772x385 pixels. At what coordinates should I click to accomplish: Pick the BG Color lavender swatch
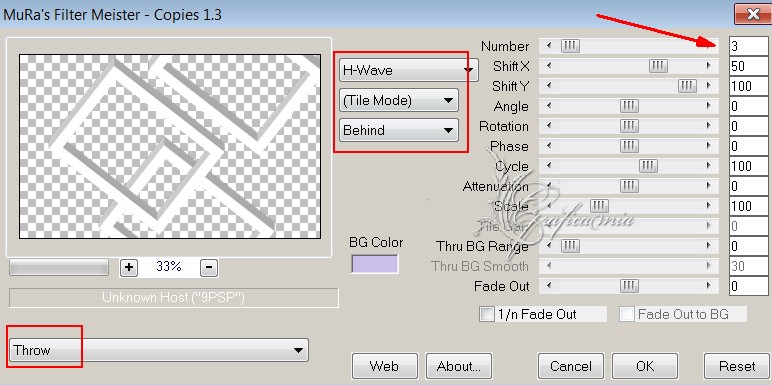click(375, 264)
